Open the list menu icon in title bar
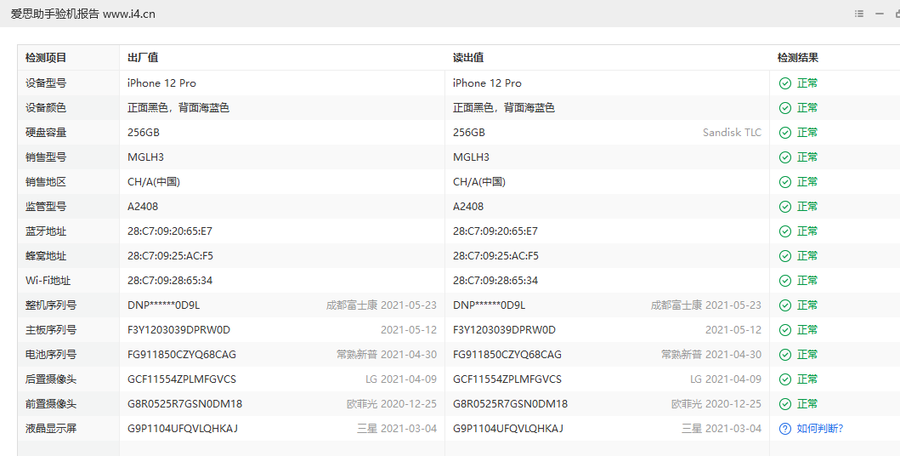 pos(859,14)
